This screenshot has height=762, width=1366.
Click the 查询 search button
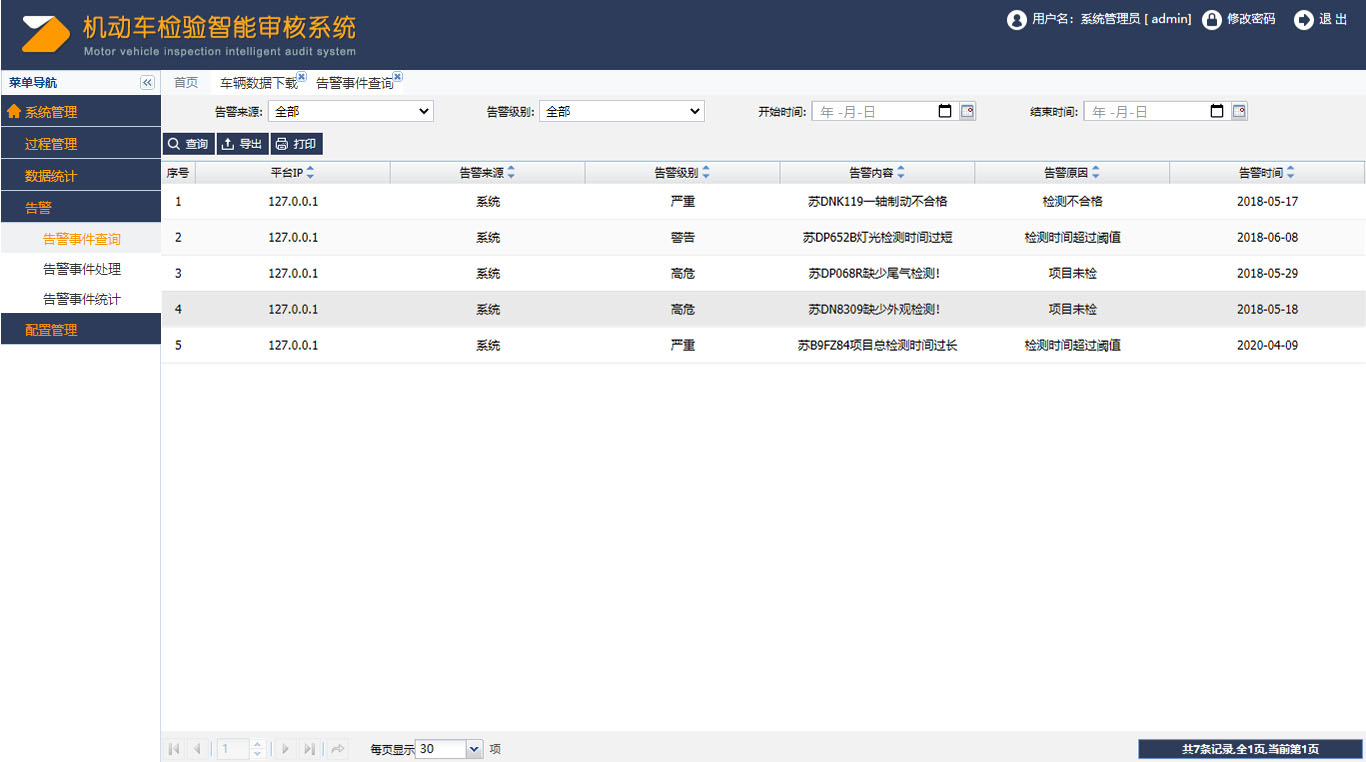[188, 144]
